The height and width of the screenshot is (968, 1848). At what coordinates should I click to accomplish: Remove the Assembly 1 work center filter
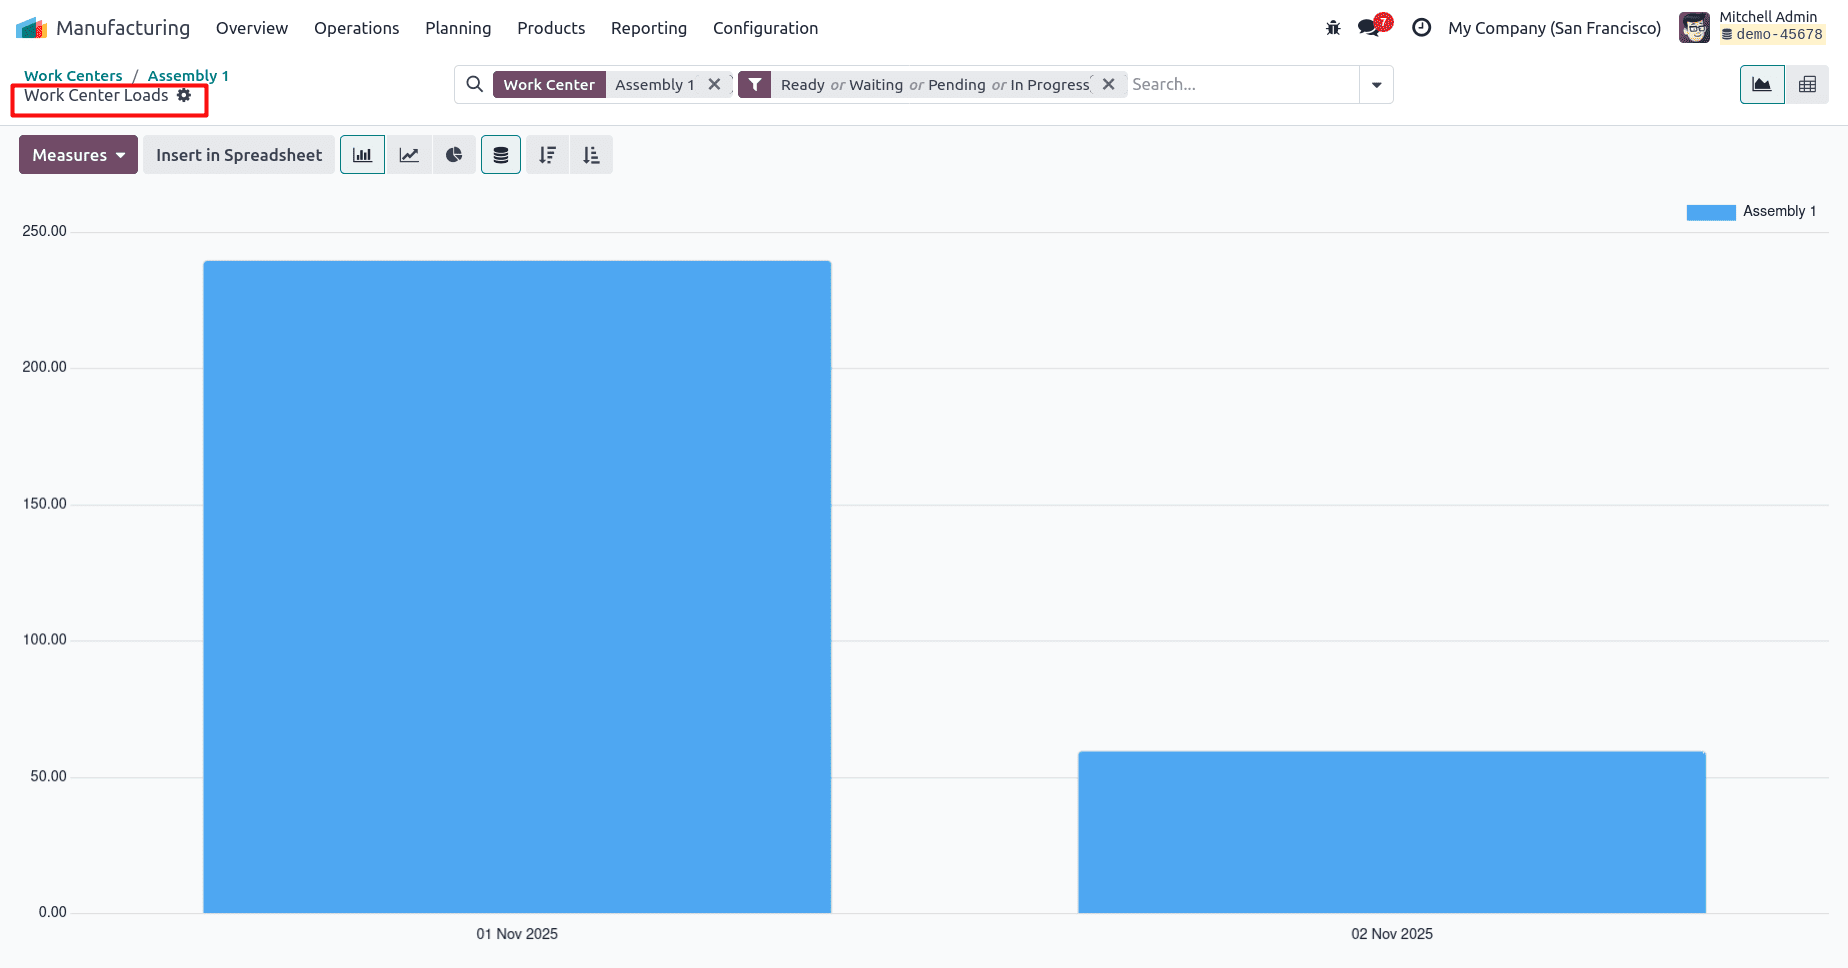(x=715, y=84)
